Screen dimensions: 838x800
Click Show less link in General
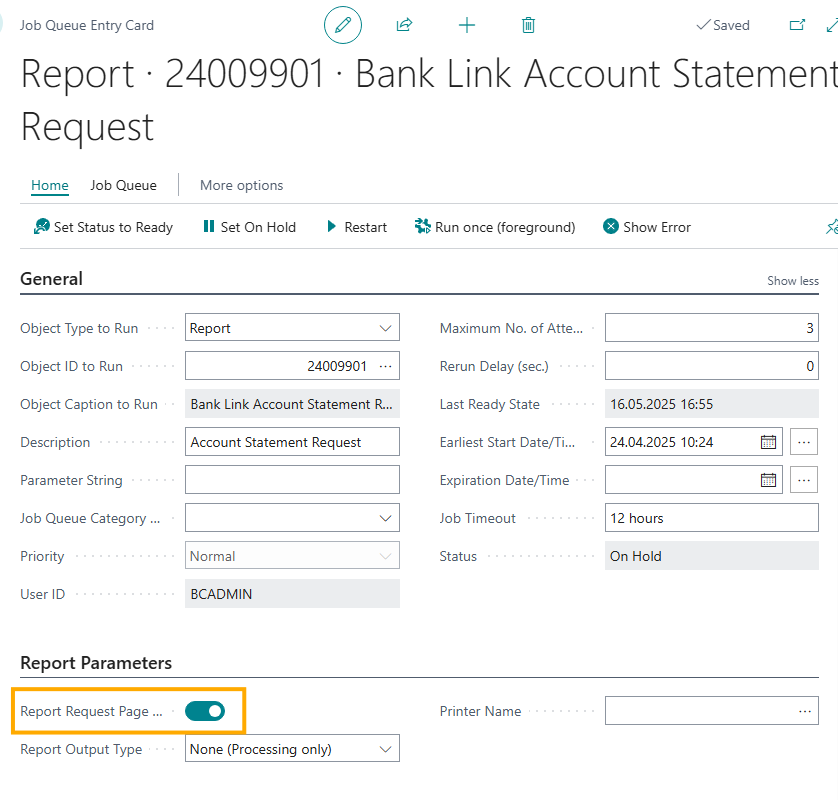click(x=793, y=281)
